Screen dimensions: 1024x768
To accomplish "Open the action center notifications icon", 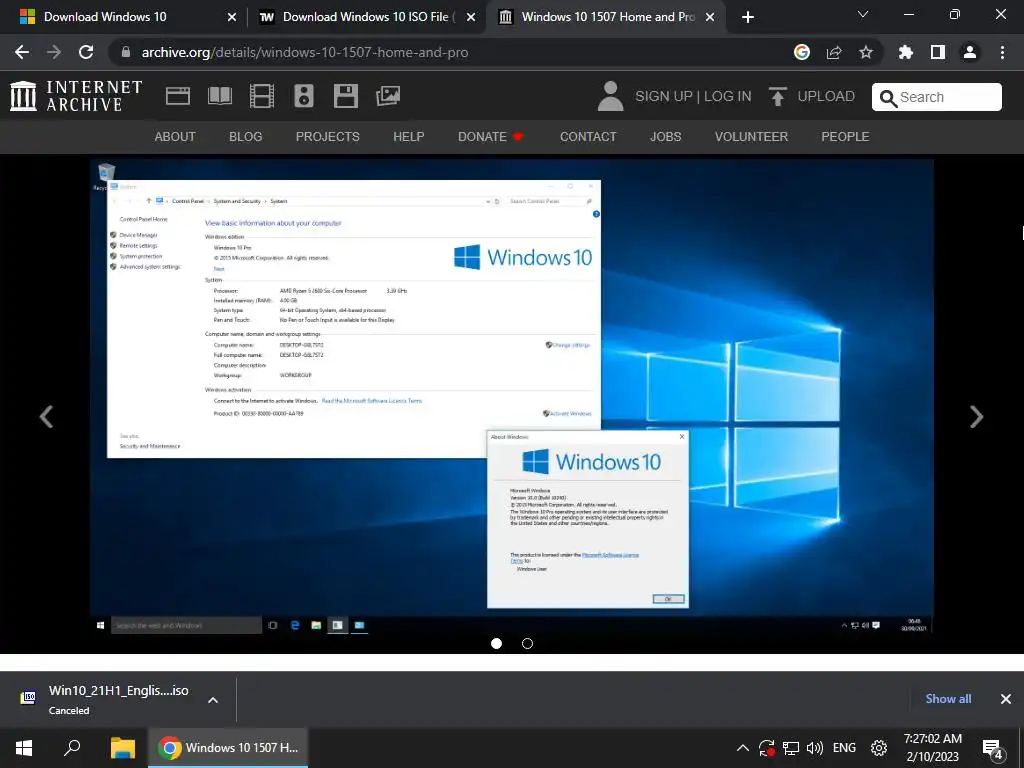I will (993, 749).
